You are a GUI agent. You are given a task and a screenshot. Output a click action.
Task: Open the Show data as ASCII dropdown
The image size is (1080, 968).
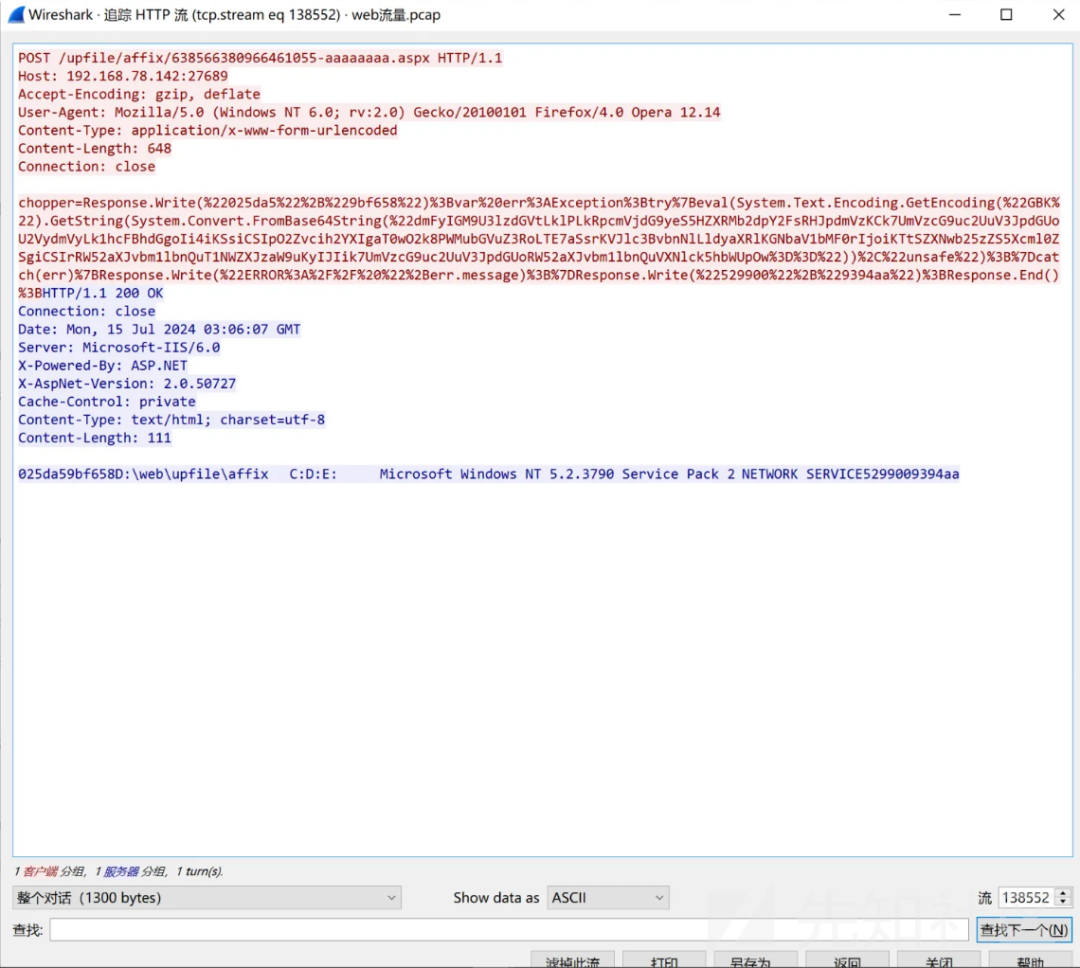point(608,898)
